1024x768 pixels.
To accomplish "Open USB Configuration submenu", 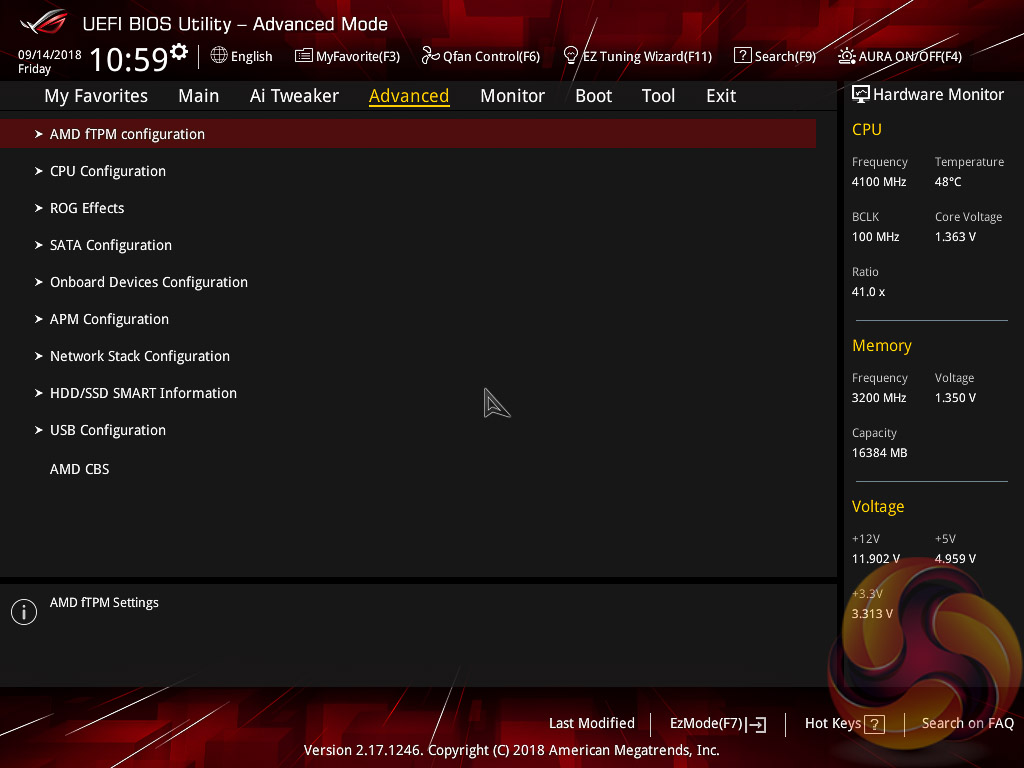I will 108,430.
